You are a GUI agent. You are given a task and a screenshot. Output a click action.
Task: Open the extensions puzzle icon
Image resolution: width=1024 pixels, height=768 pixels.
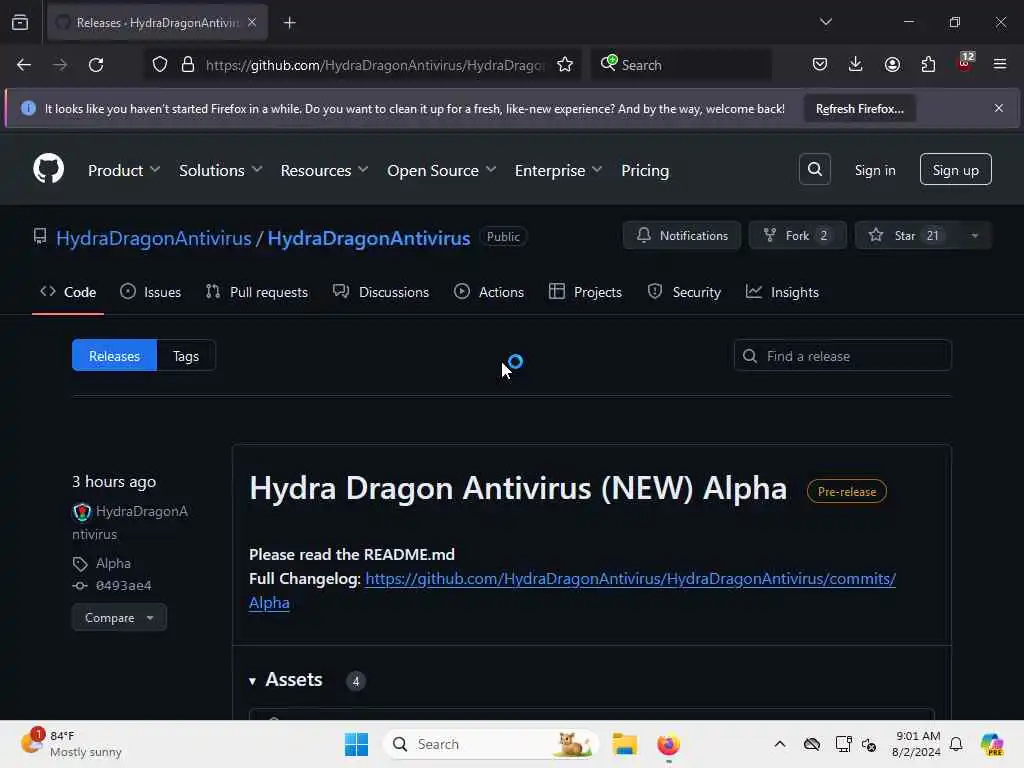click(x=928, y=65)
